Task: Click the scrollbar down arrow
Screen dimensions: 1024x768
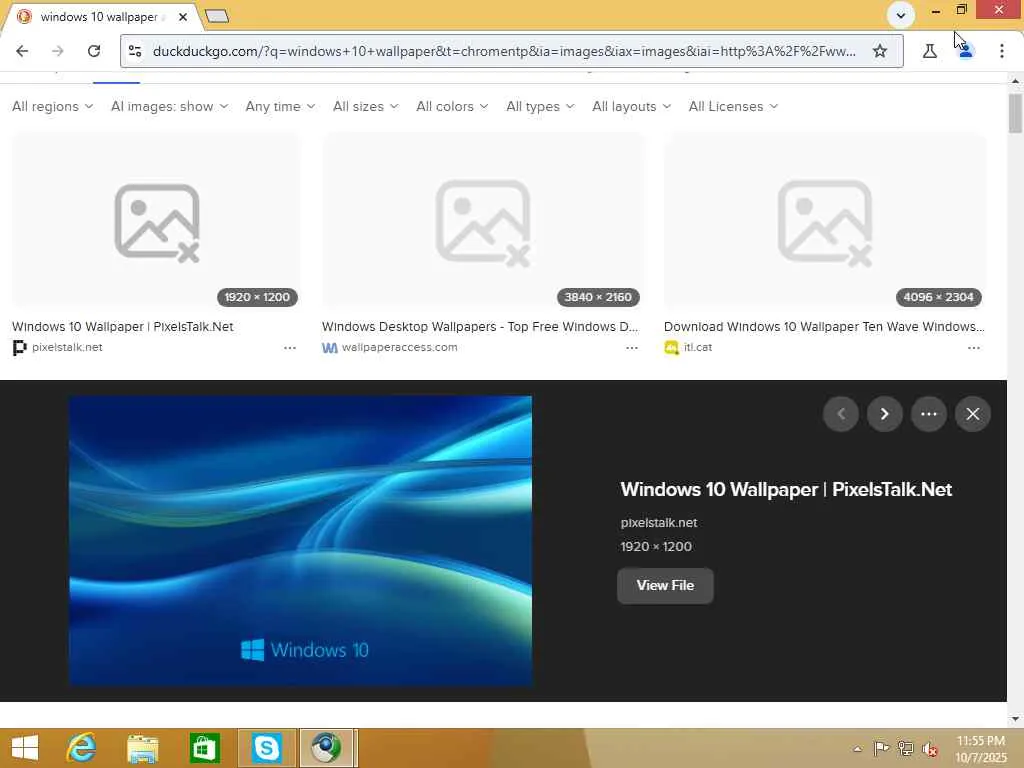Action: (1015, 719)
